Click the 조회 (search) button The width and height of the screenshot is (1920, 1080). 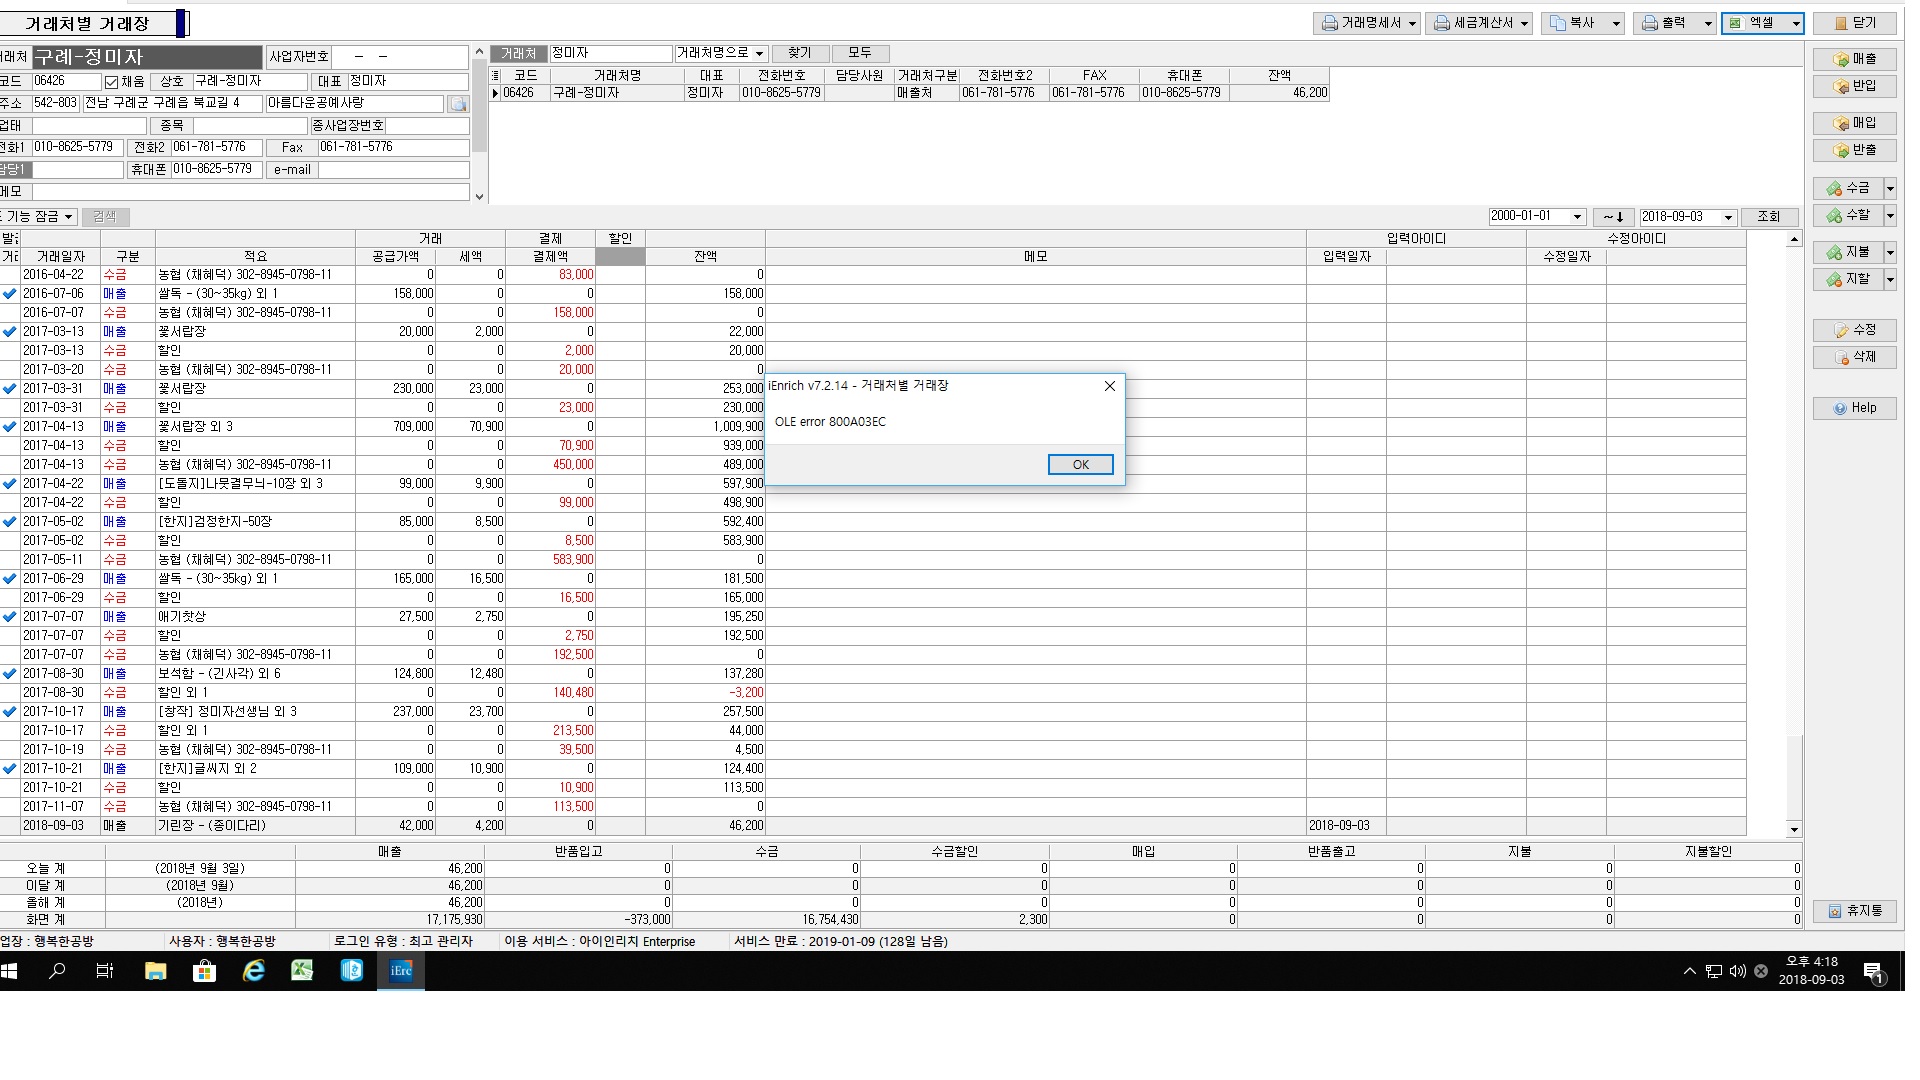click(1768, 217)
